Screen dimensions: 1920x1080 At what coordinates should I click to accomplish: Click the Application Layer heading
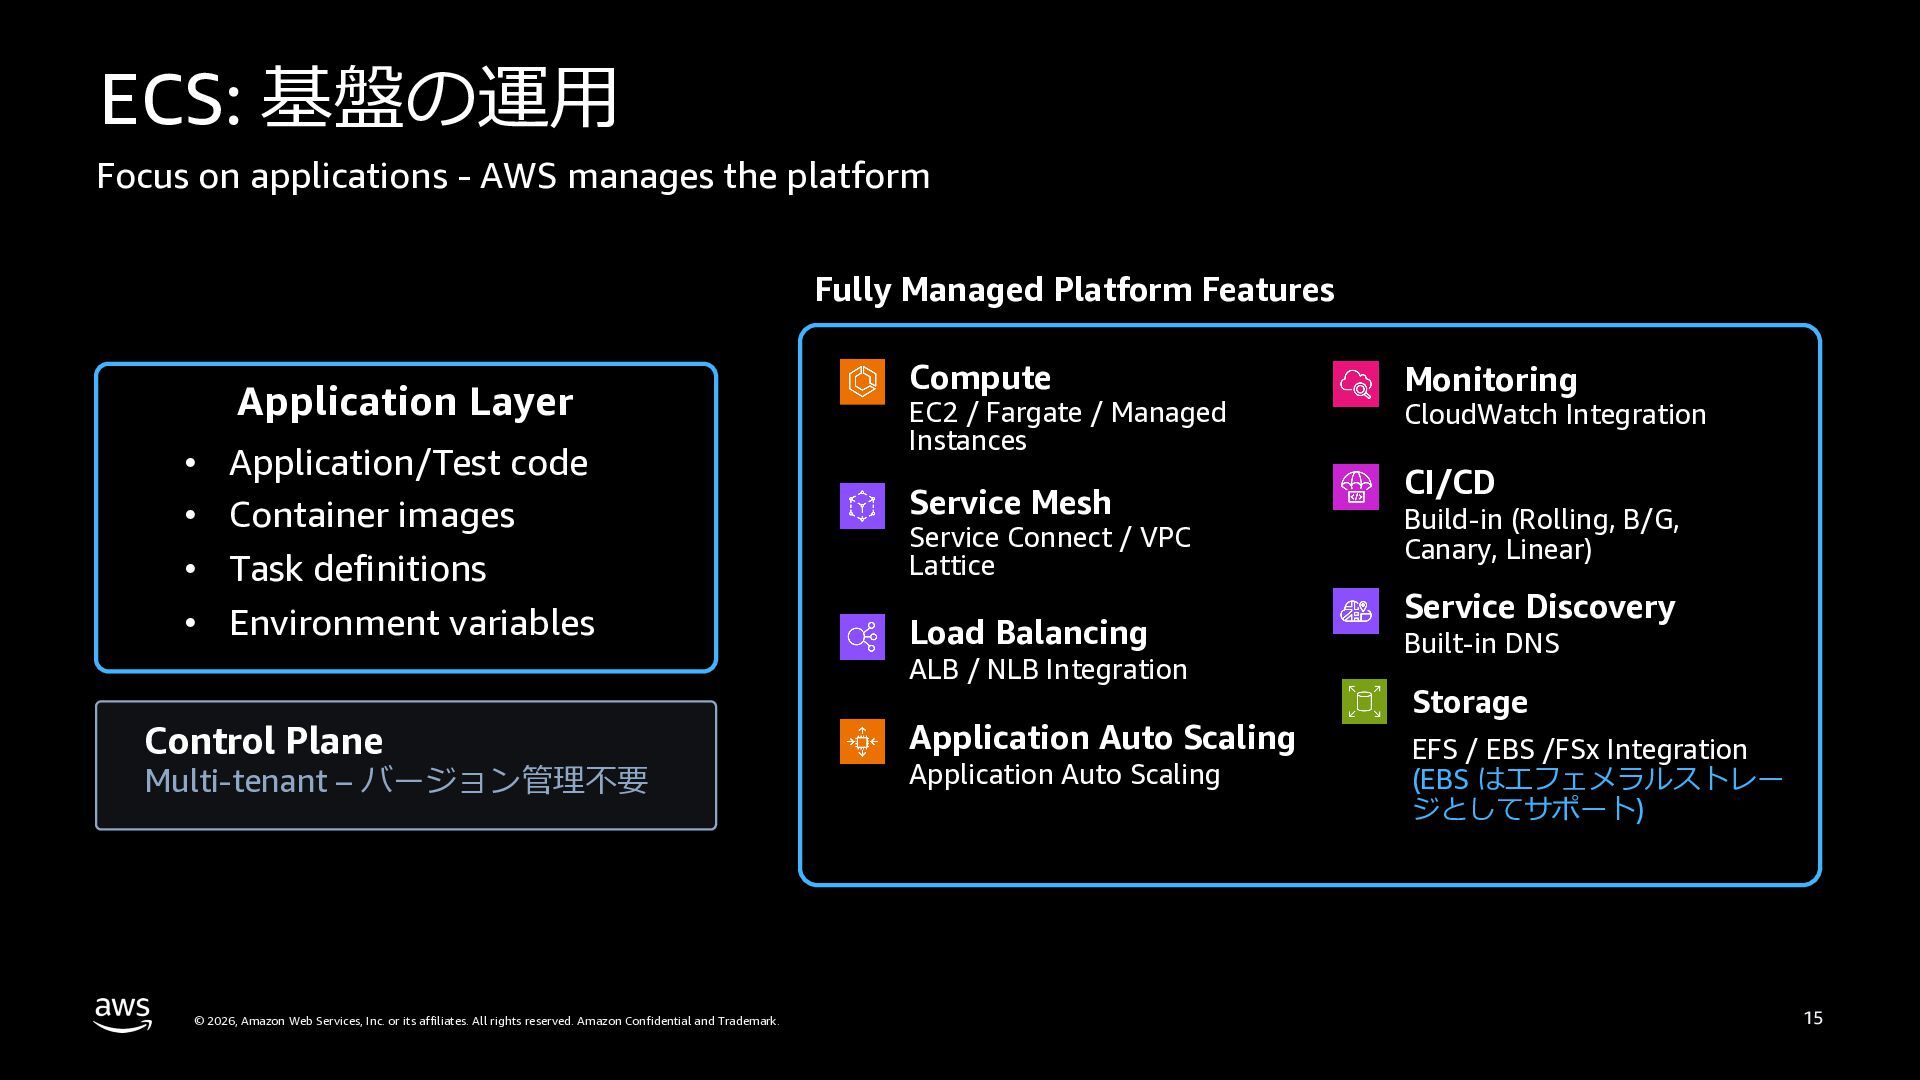click(405, 401)
